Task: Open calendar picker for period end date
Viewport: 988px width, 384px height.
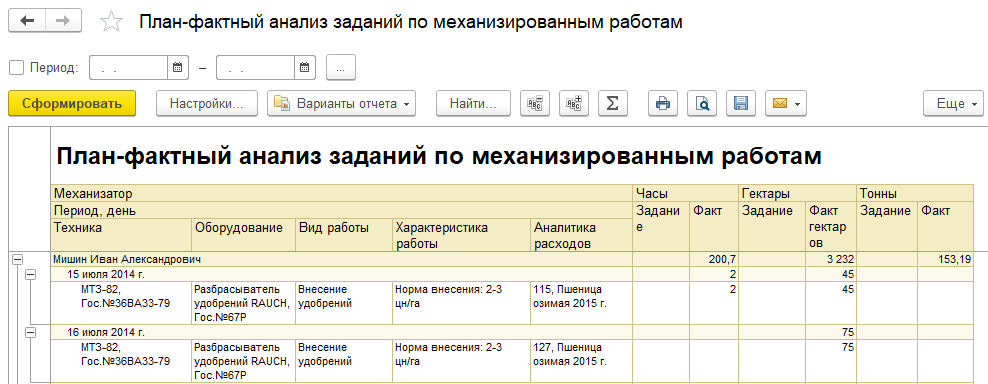Action: click(304, 67)
